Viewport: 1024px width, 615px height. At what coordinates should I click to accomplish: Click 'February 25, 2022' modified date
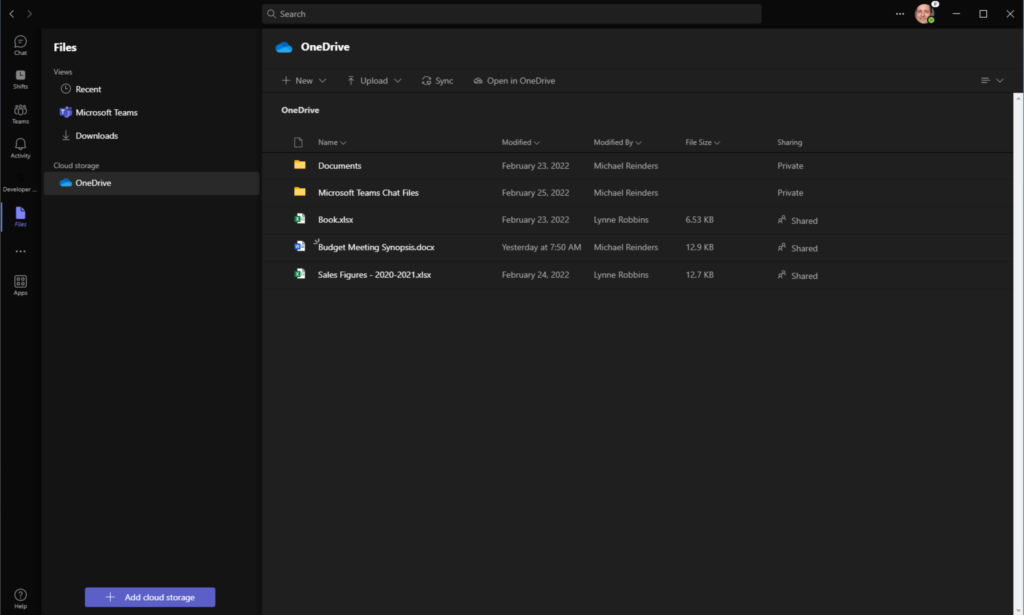pyautogui.click(x=536, y=193)
